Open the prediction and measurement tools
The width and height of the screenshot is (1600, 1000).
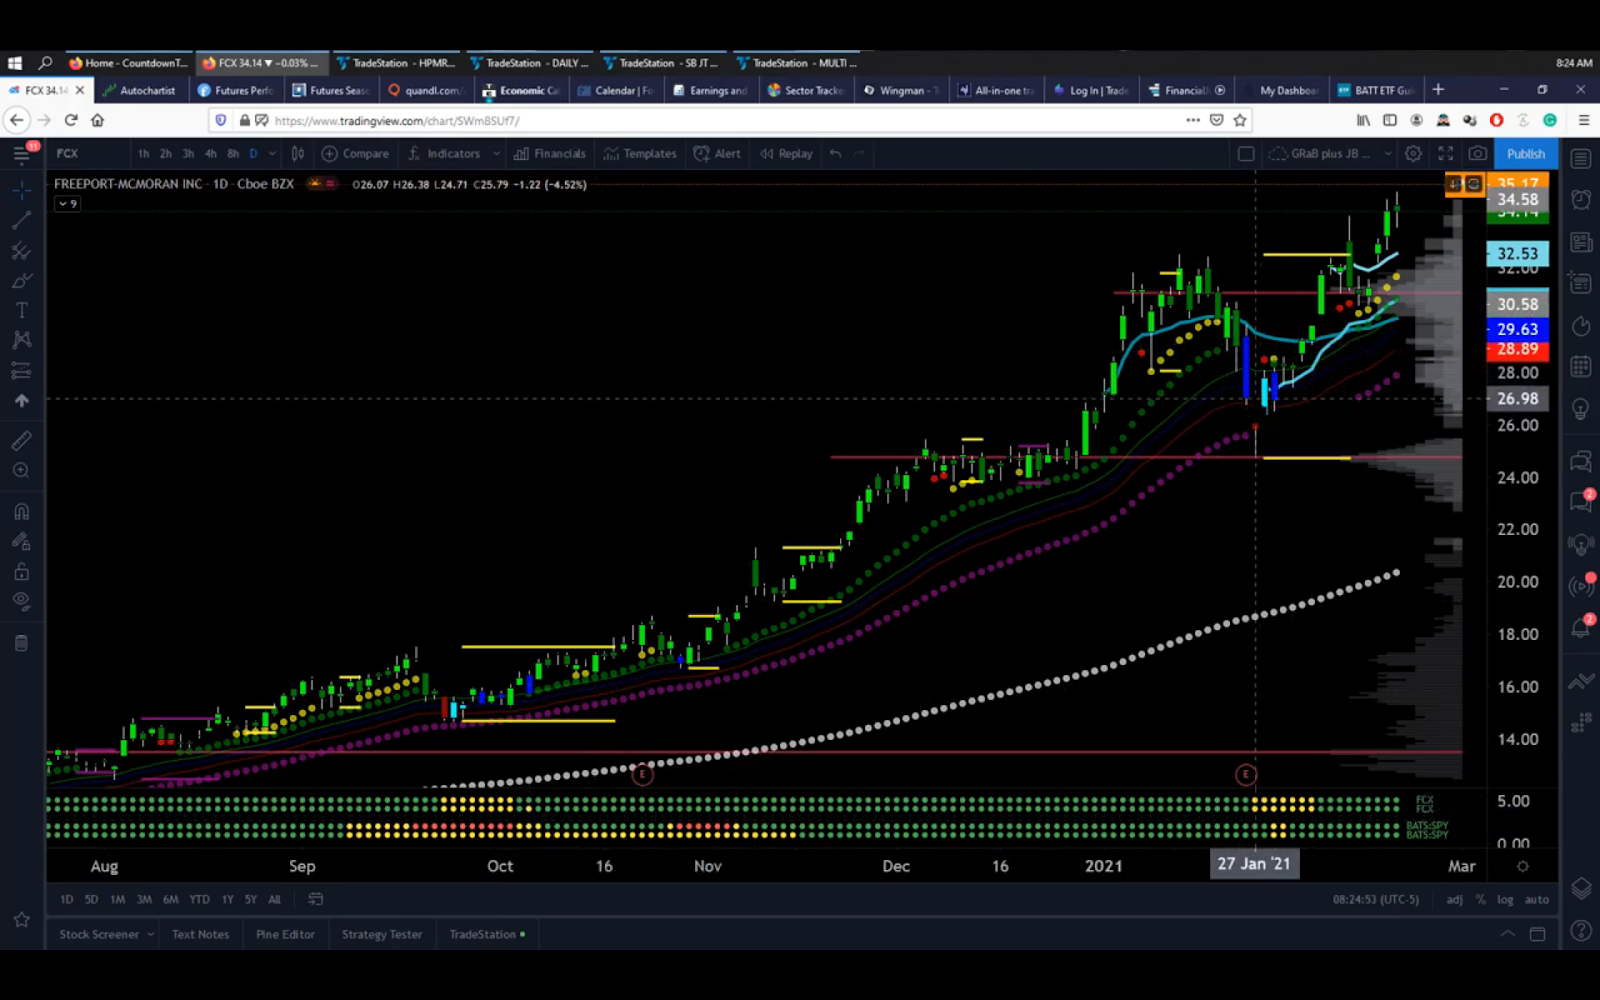21,371
